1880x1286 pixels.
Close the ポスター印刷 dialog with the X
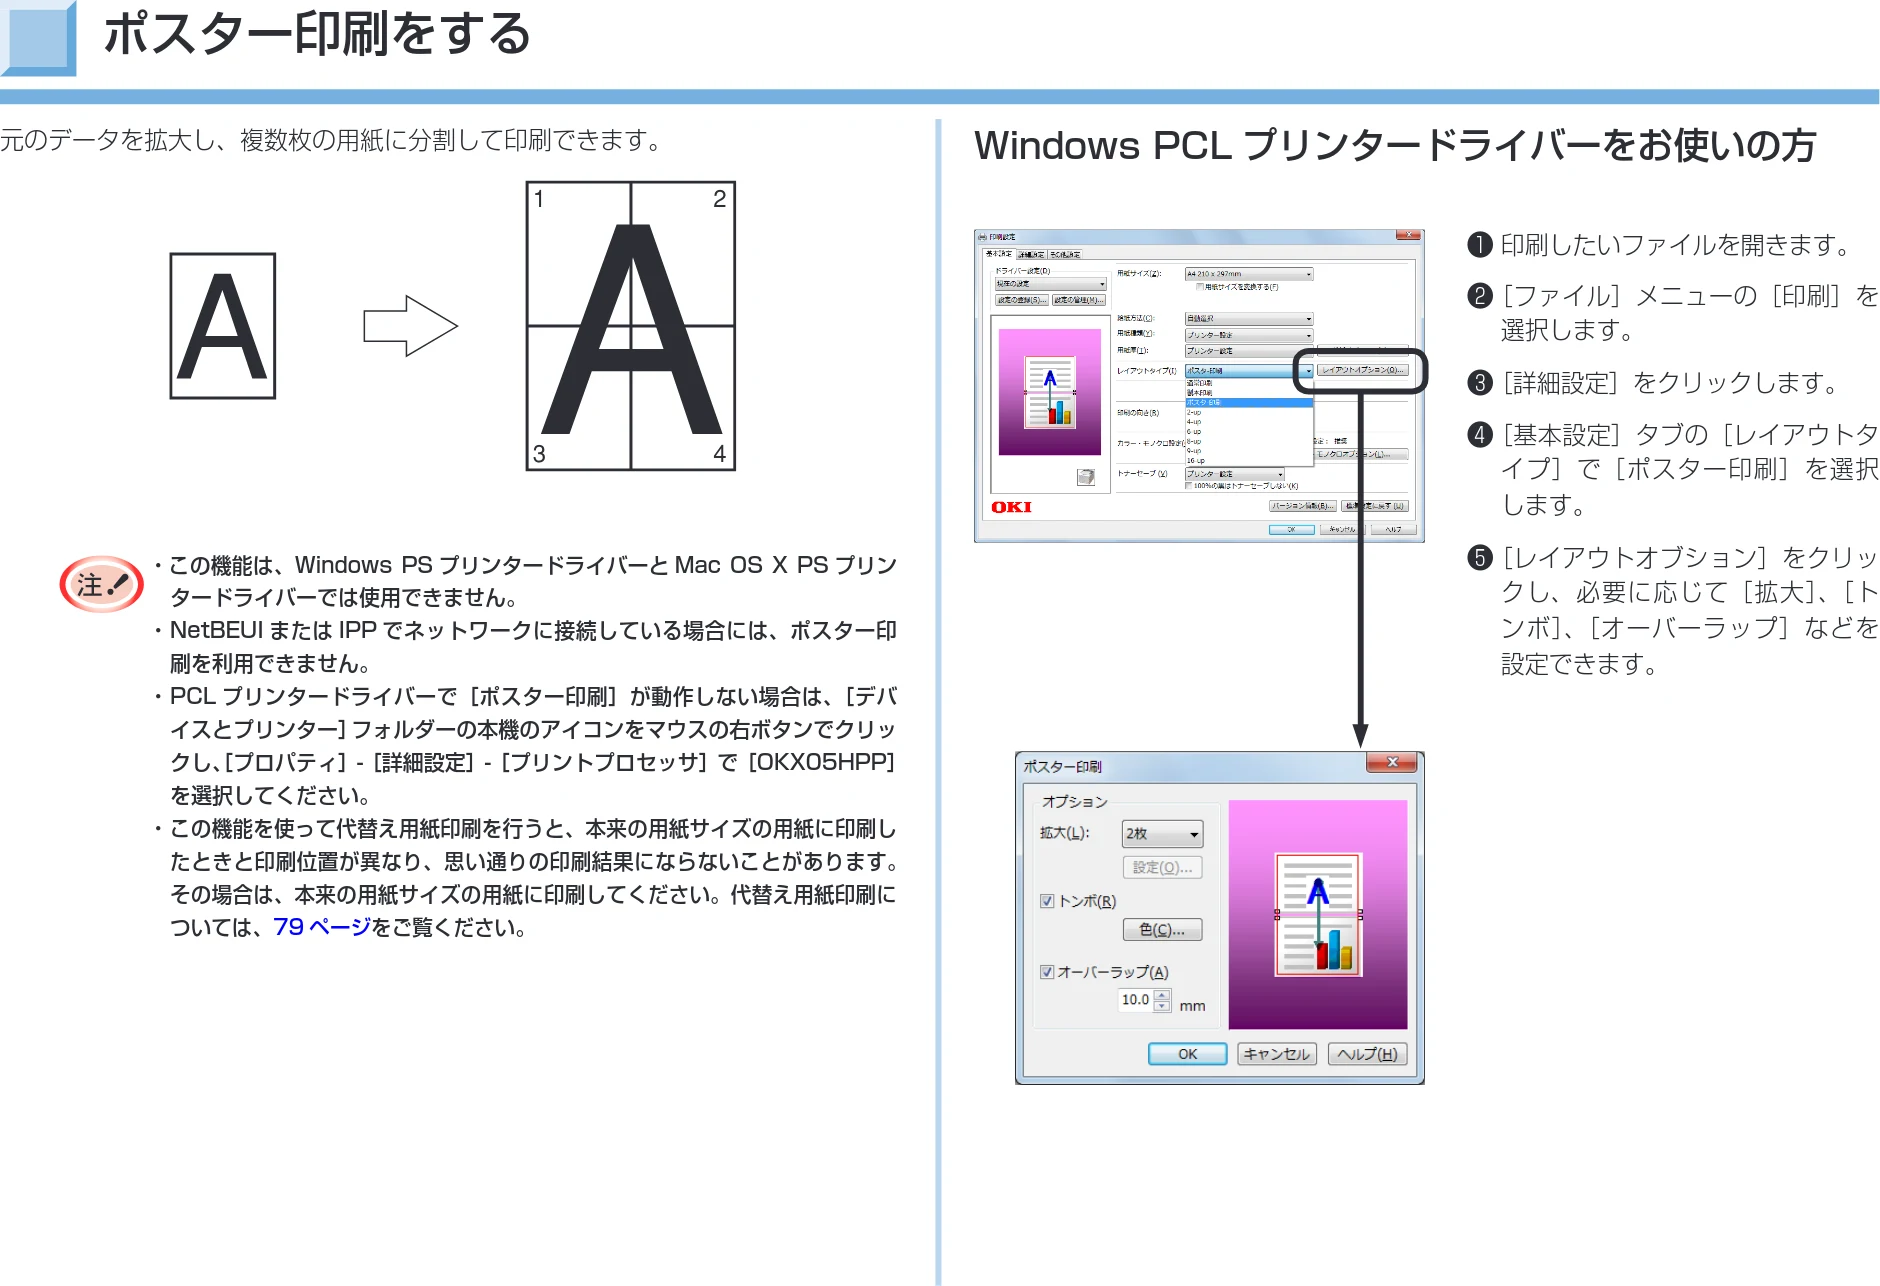coord(1392,763)
